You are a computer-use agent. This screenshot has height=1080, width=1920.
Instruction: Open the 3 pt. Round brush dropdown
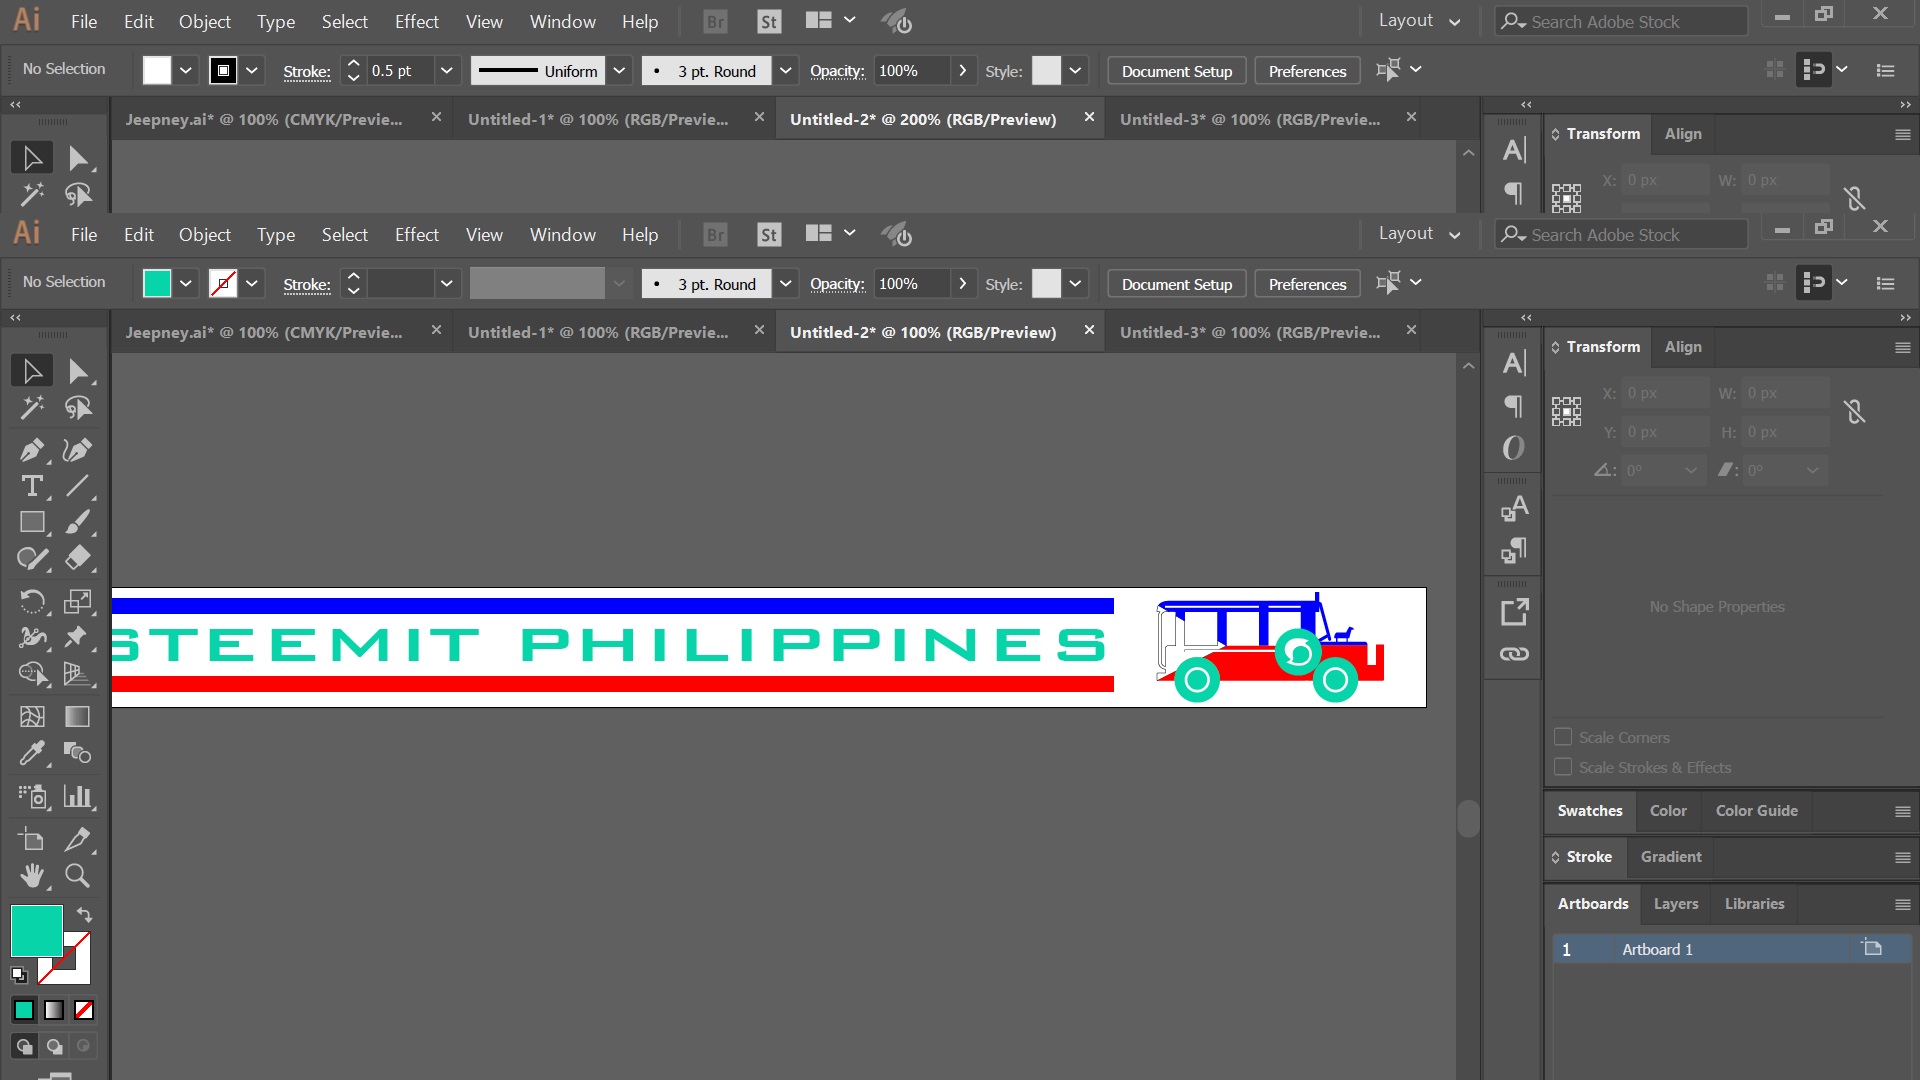tap(786, 284)
